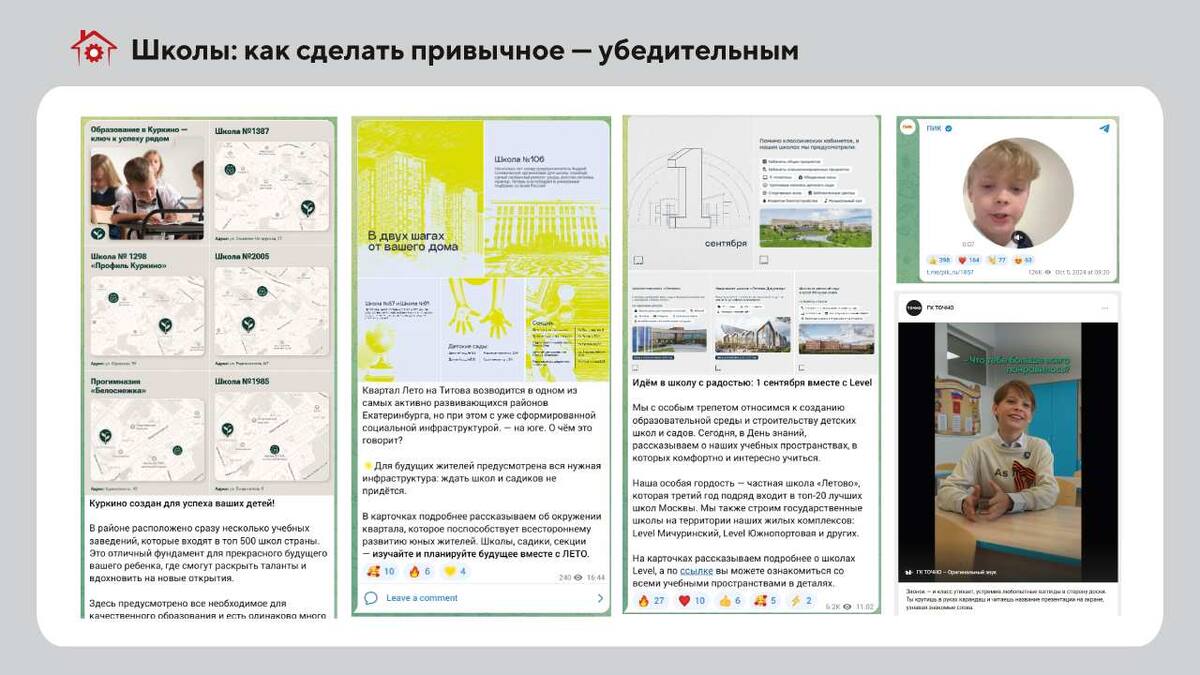Click the thumbs-up 6 reaction on Level post

pyautogui.click(x=730, y=601)
